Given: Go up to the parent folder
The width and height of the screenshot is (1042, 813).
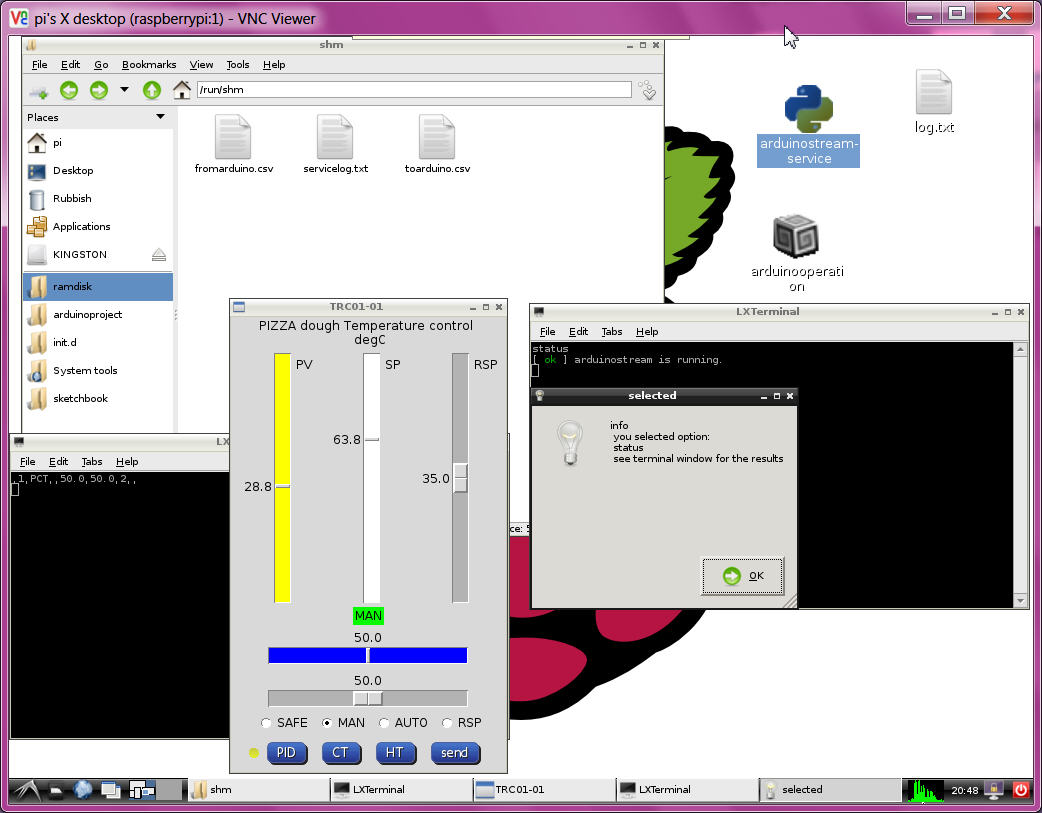Looking at the screenshot, I should (152, 90).
